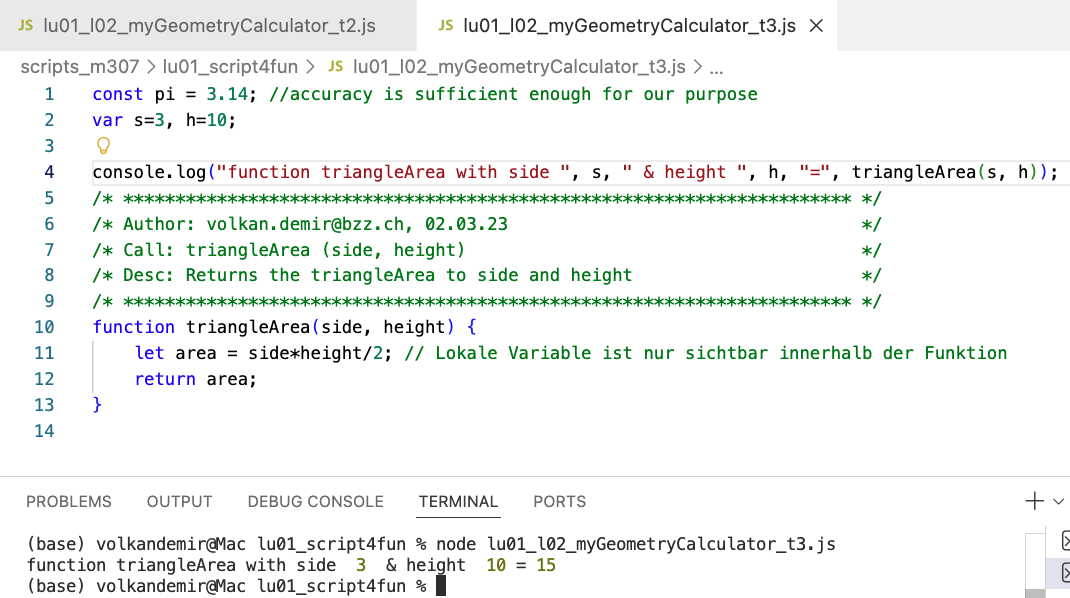Add a new terminal with plus icon
1070x598 pixels.
click(x=1034, y=501)
